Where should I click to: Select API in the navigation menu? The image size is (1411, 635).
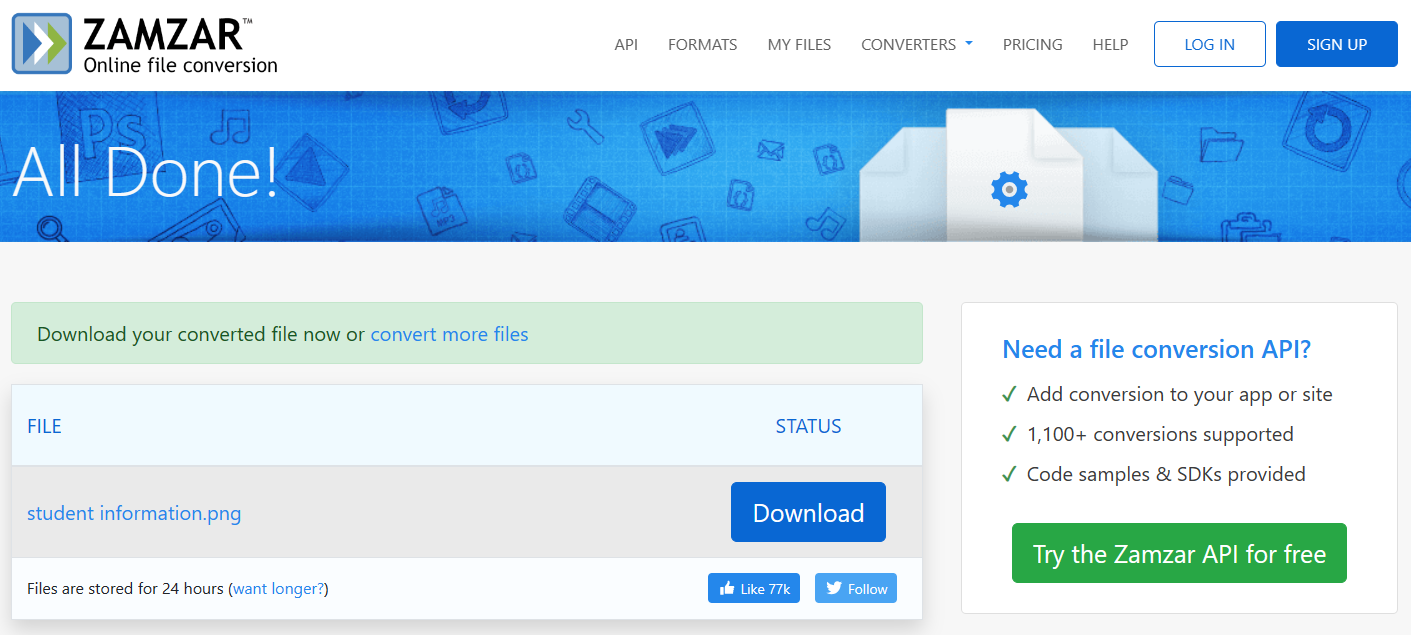coord(626,44)
